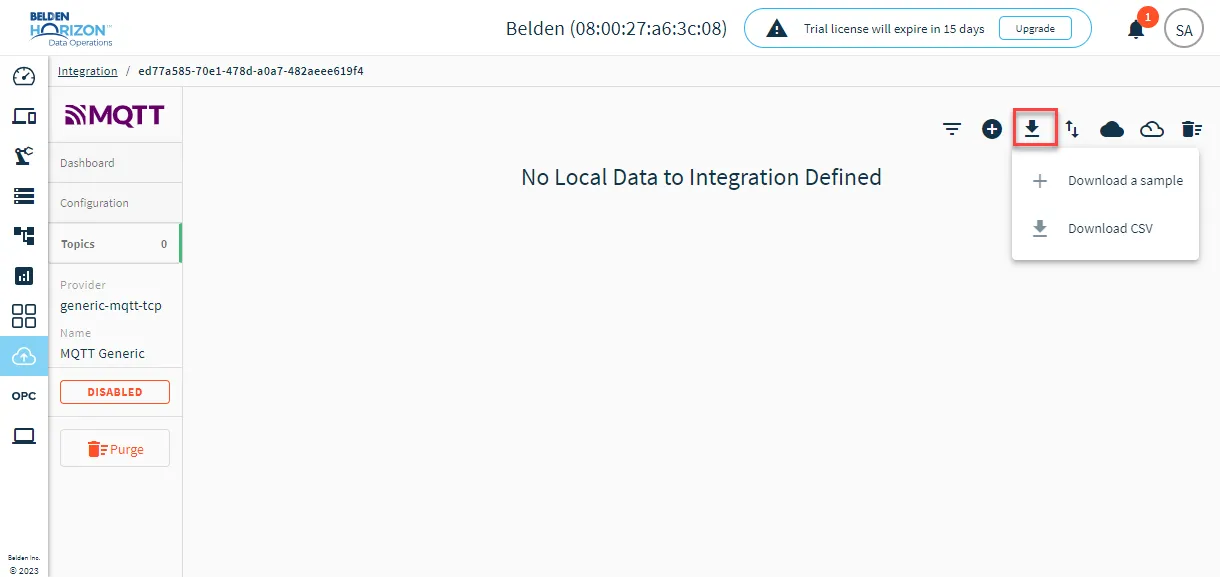Viewport: 1220px width, 577px height.
Task: Click the integration ID in the breadcrumb
Action: coord(251,71)
